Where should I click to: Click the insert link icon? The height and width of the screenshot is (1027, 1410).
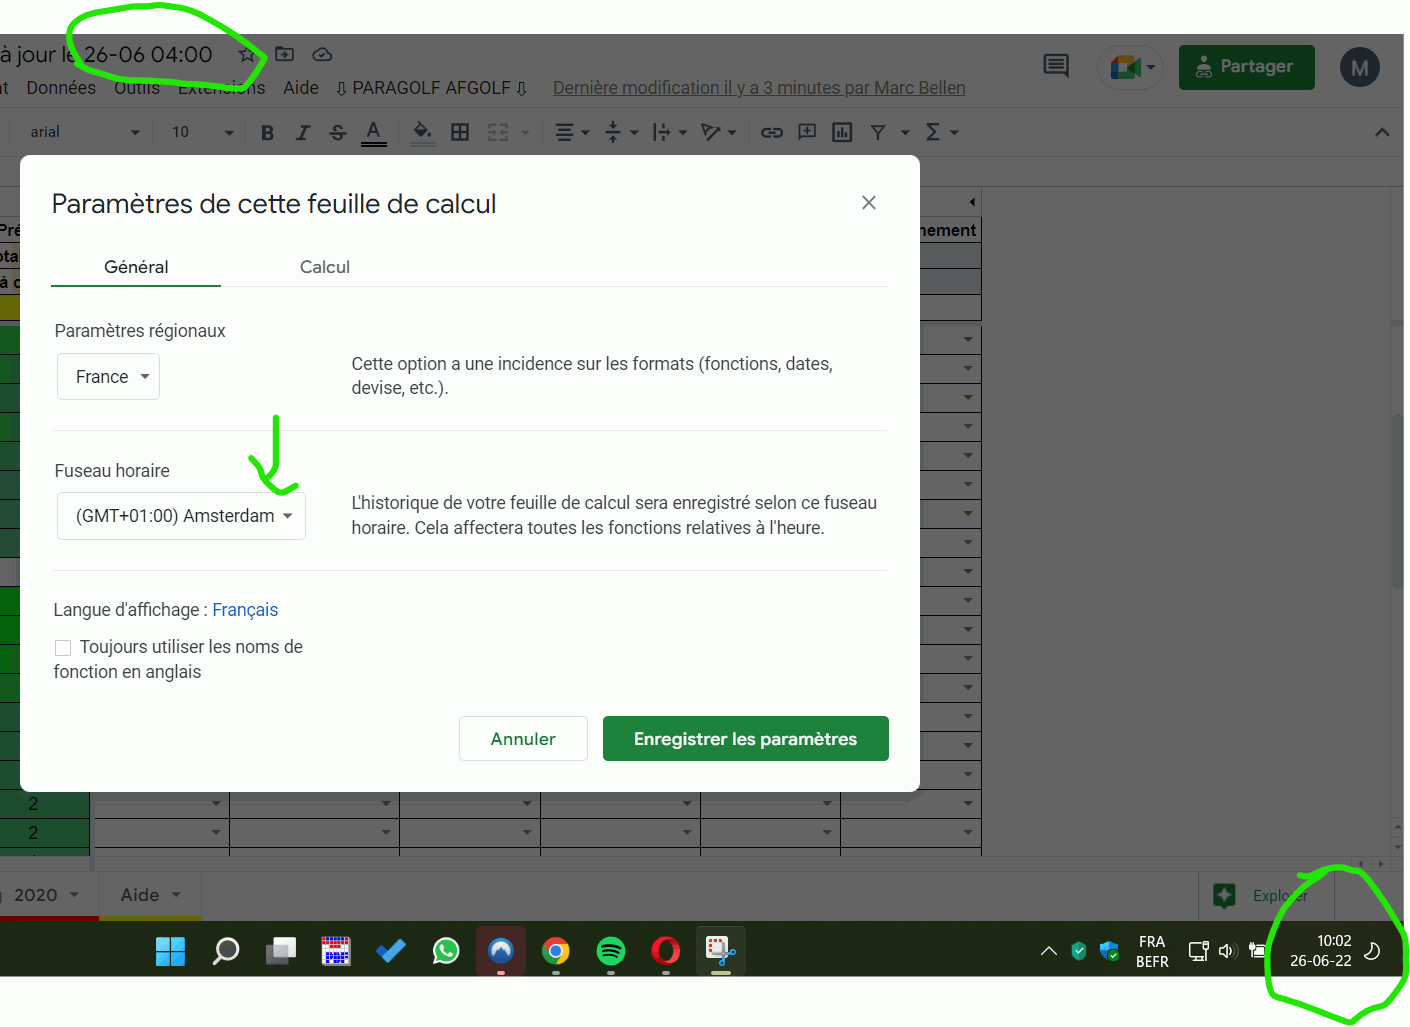[x=771, y=132]
